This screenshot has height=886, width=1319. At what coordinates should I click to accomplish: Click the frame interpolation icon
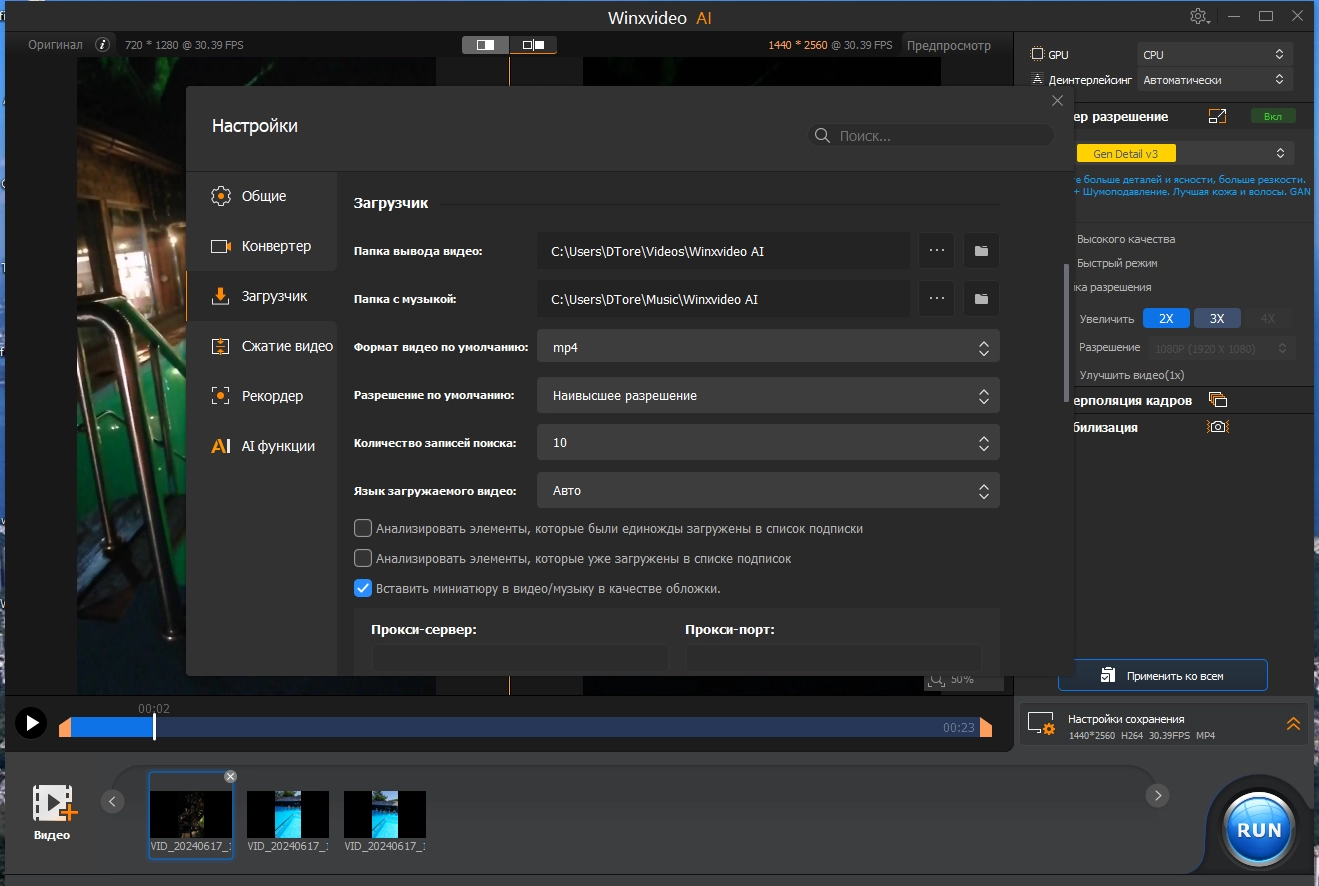coord(1217,400)
